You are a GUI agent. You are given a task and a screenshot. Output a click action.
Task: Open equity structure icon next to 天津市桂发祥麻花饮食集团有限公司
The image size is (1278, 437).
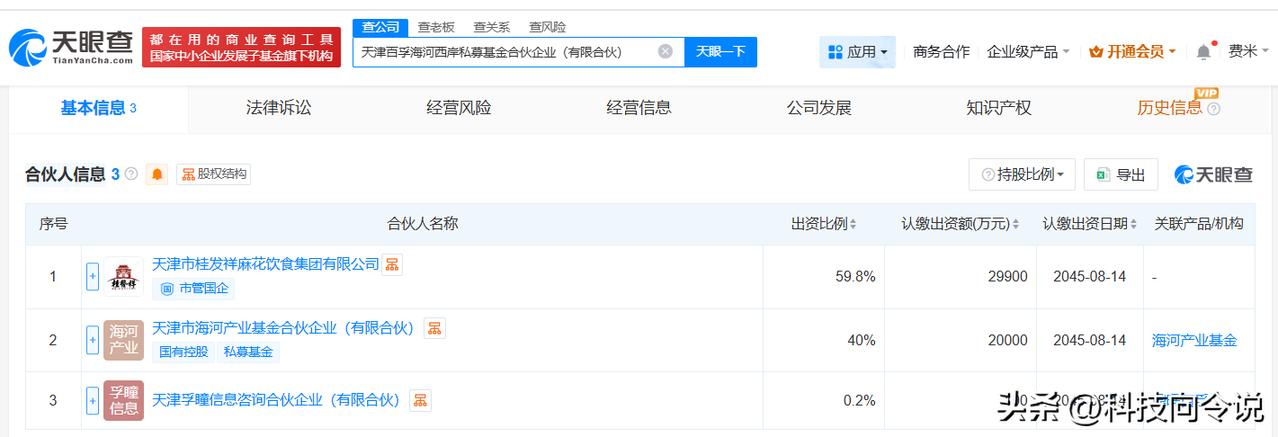(x=393, y=264)
